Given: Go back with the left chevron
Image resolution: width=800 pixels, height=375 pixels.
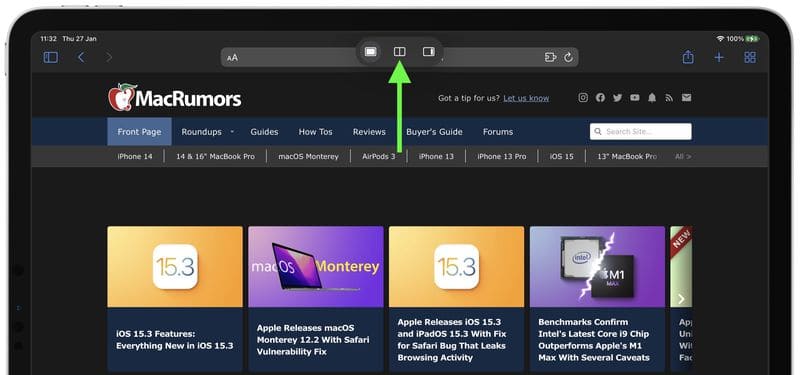Looking at the screenshot, I should (x=81, y=57).
